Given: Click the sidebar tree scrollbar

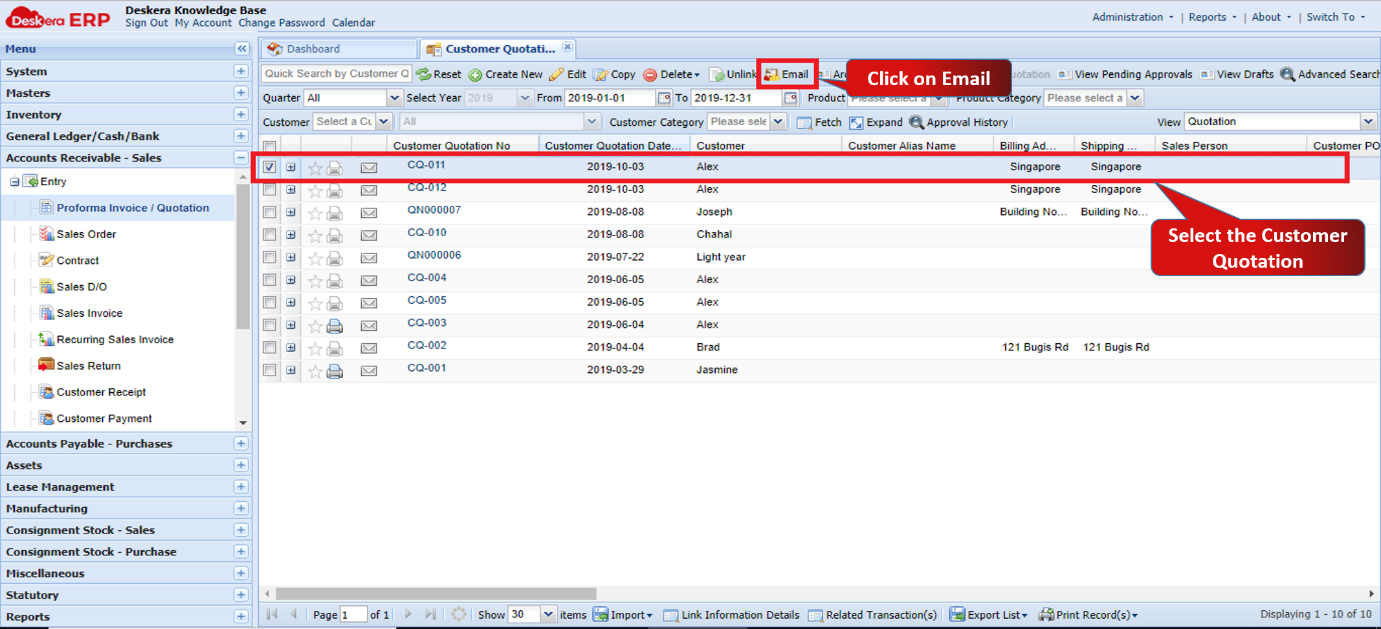Looking at the screenshot, I should (x=243, y=257).
